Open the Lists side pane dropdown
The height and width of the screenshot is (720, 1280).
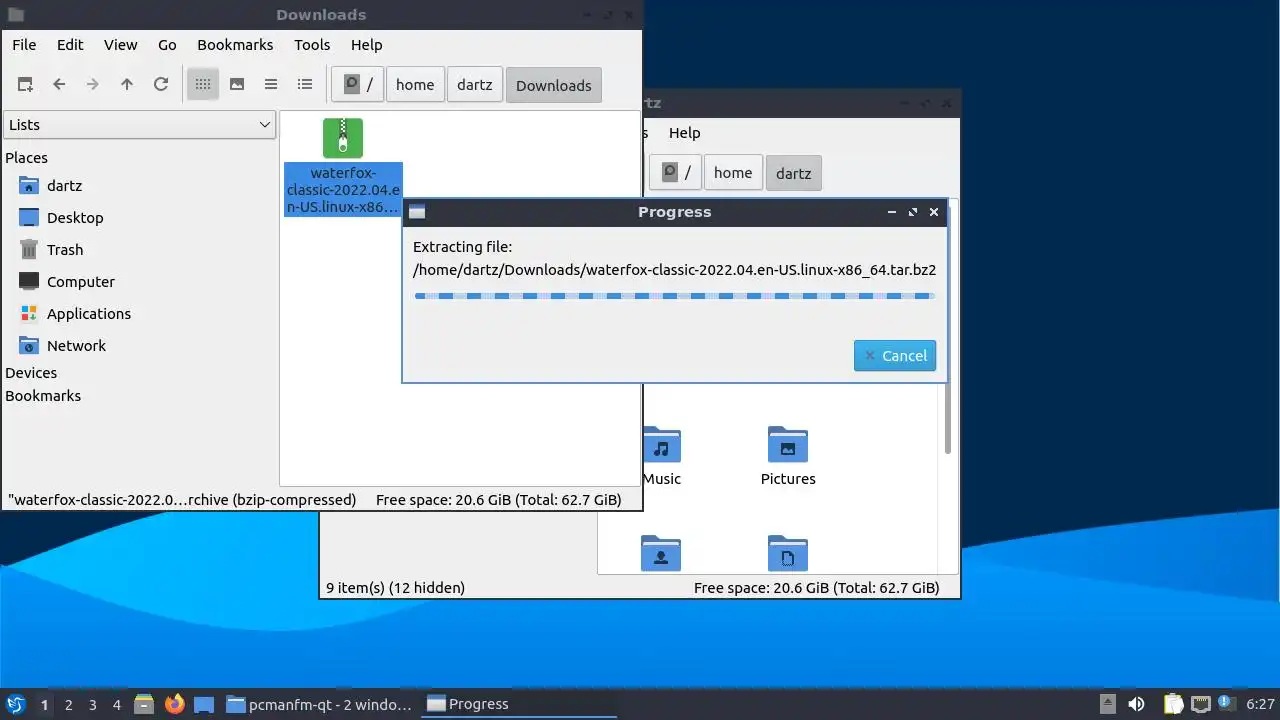pyautogui.click(x=140, y=125)
